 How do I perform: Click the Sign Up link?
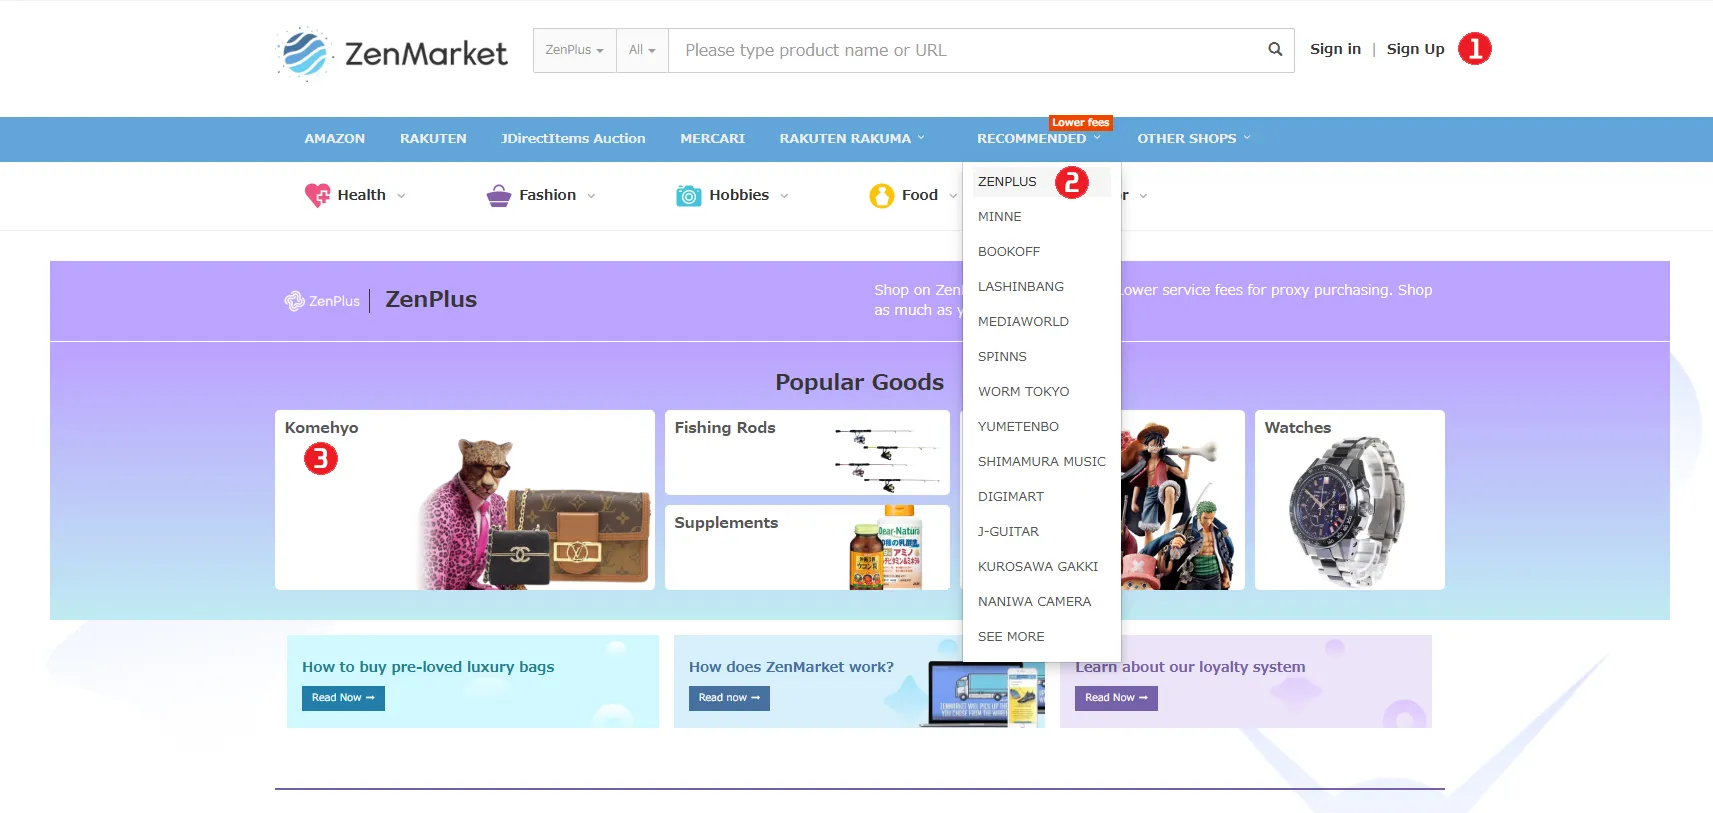[1415, 49]
